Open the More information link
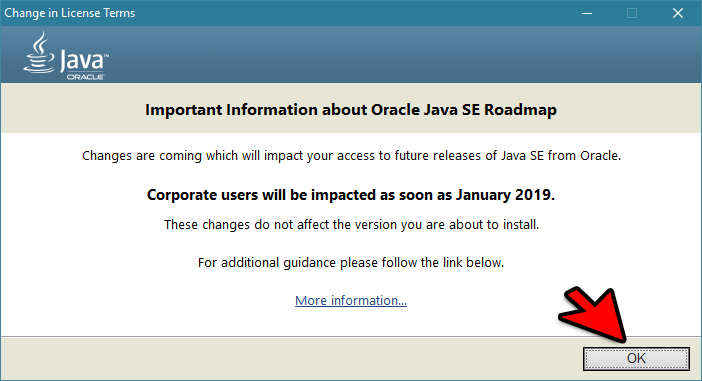 (351, 300)
